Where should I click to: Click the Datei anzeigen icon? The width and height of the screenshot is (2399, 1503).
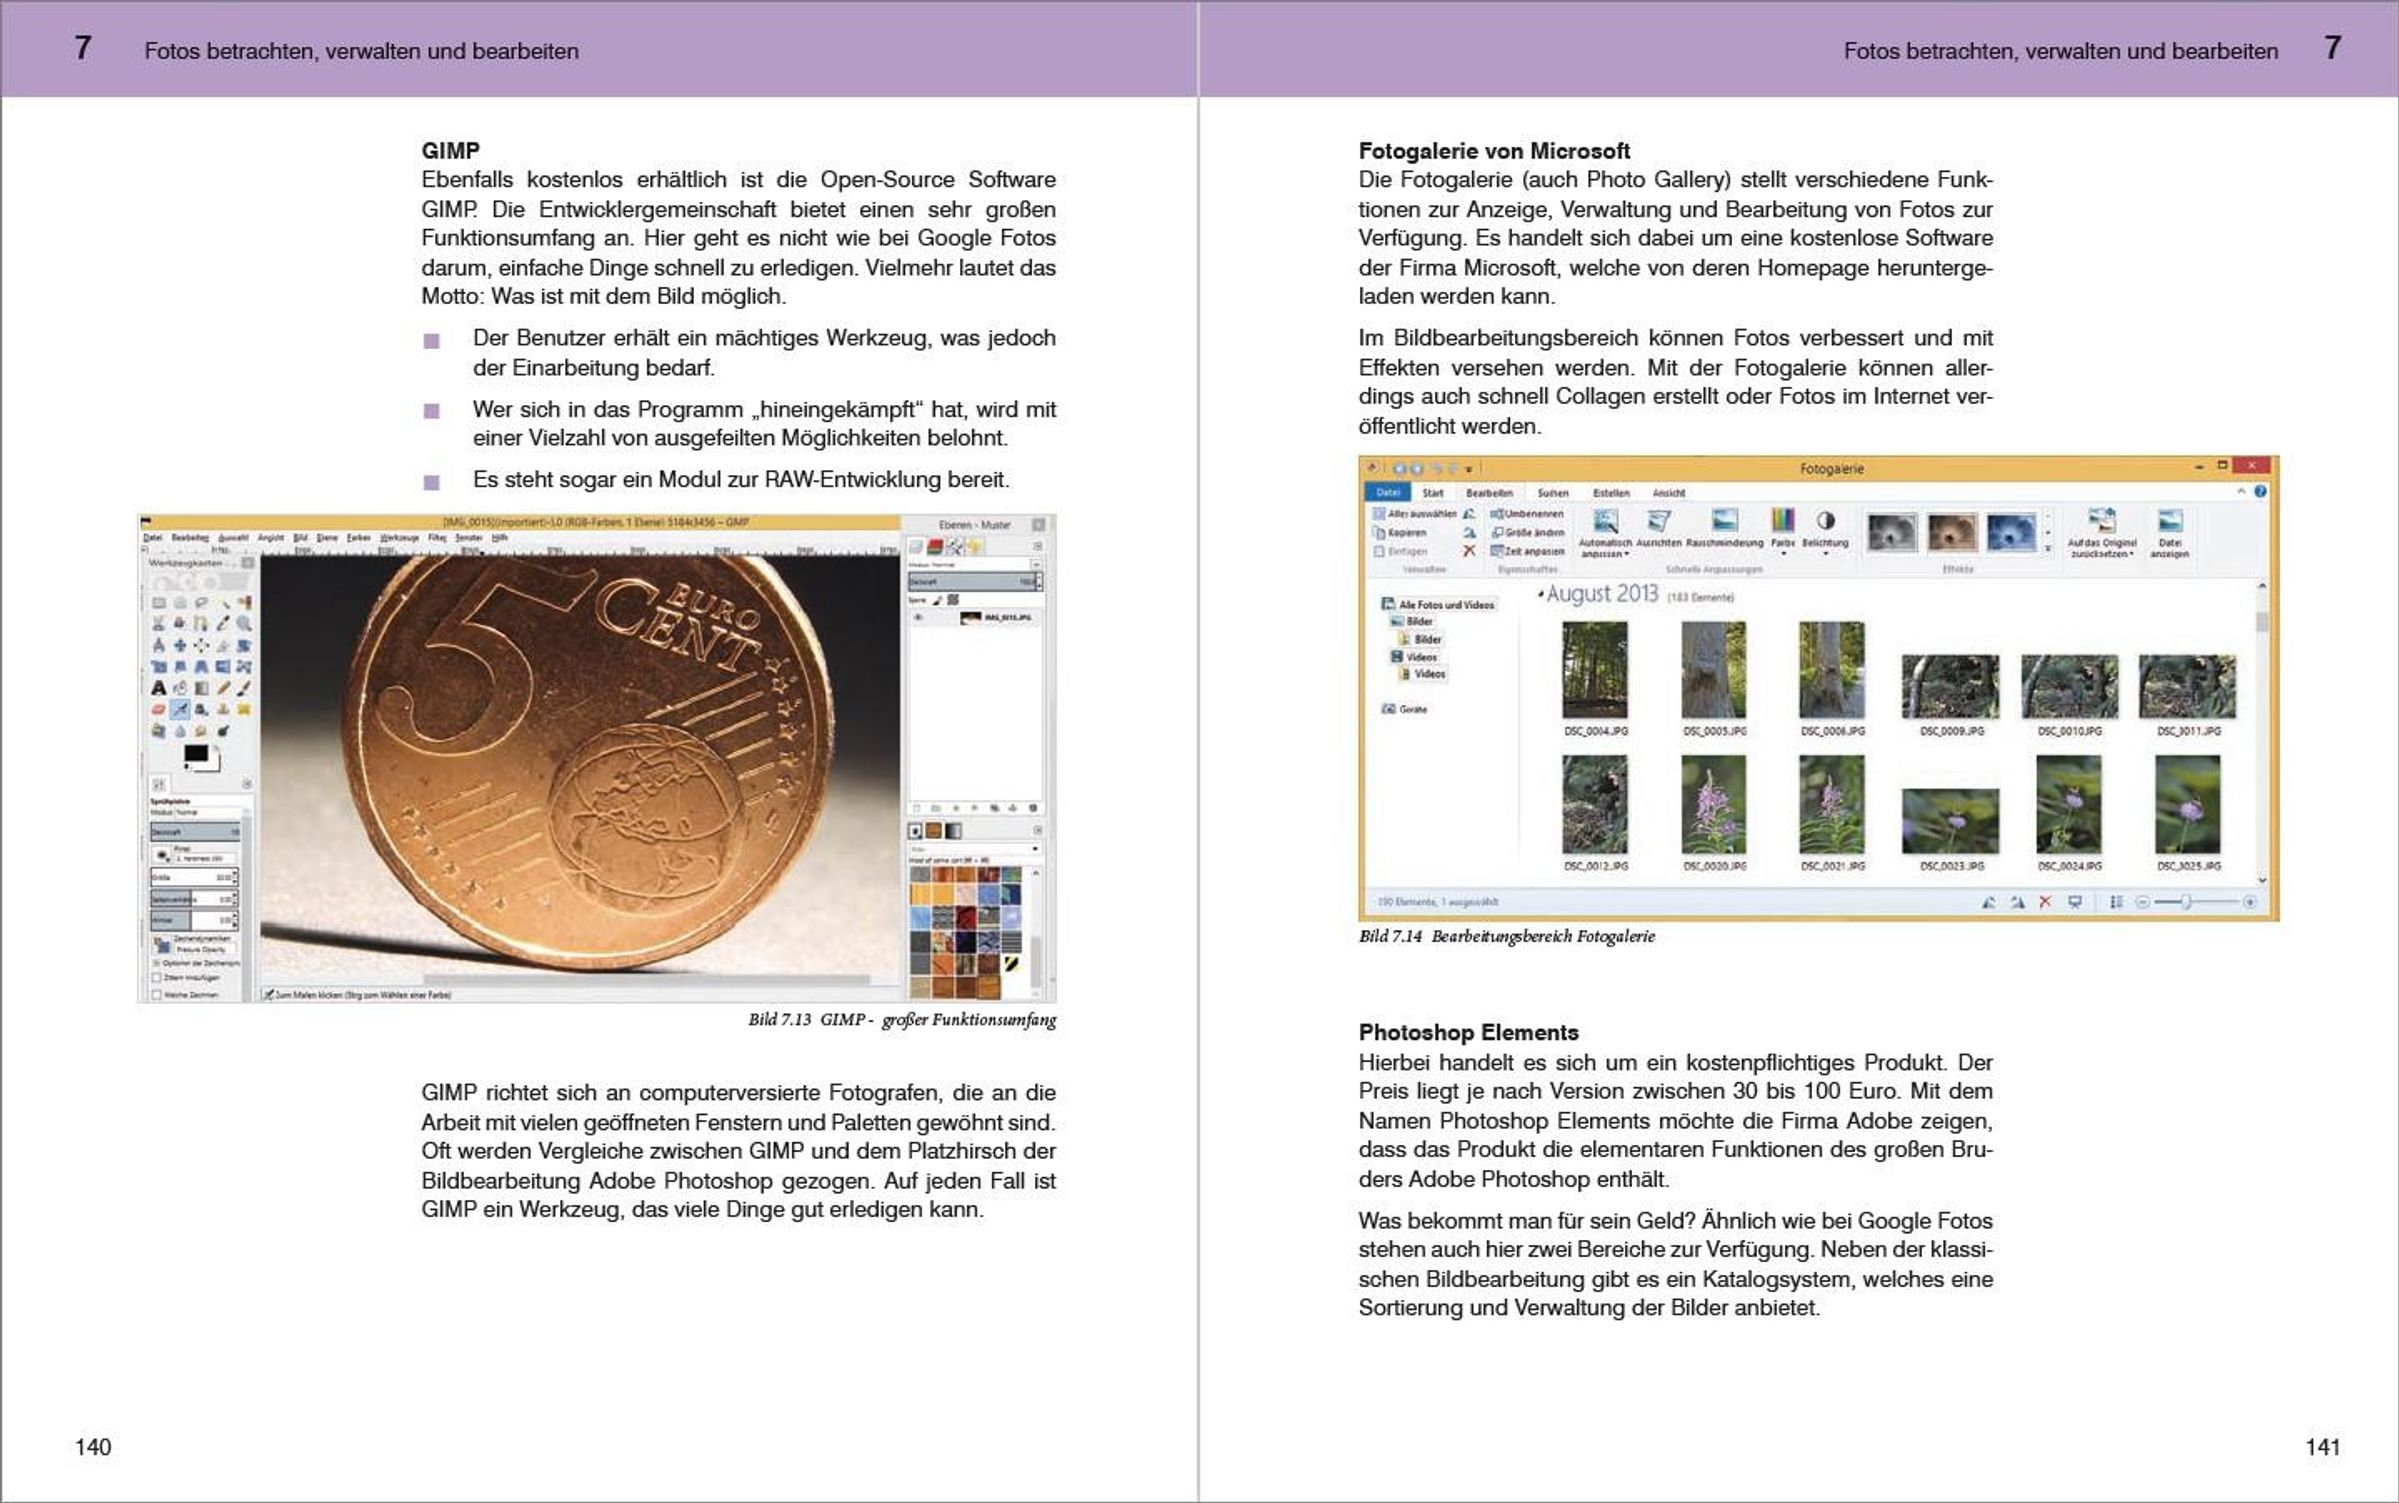tap(2169, 521)
